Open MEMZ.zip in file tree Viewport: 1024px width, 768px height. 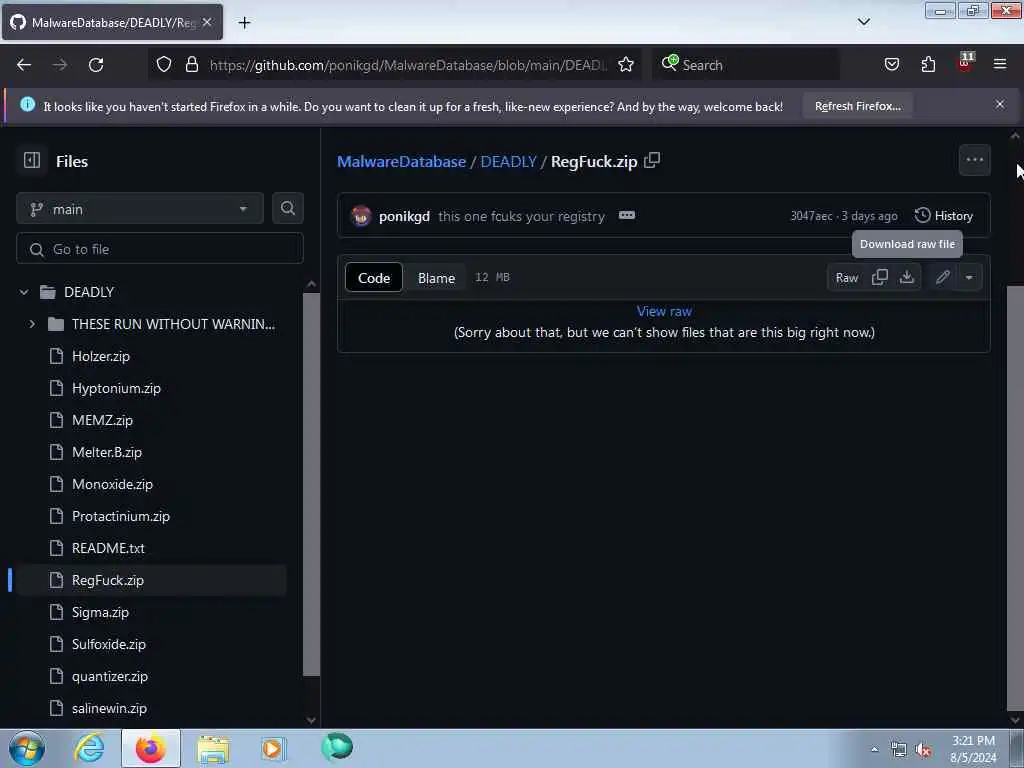[102, 420]
